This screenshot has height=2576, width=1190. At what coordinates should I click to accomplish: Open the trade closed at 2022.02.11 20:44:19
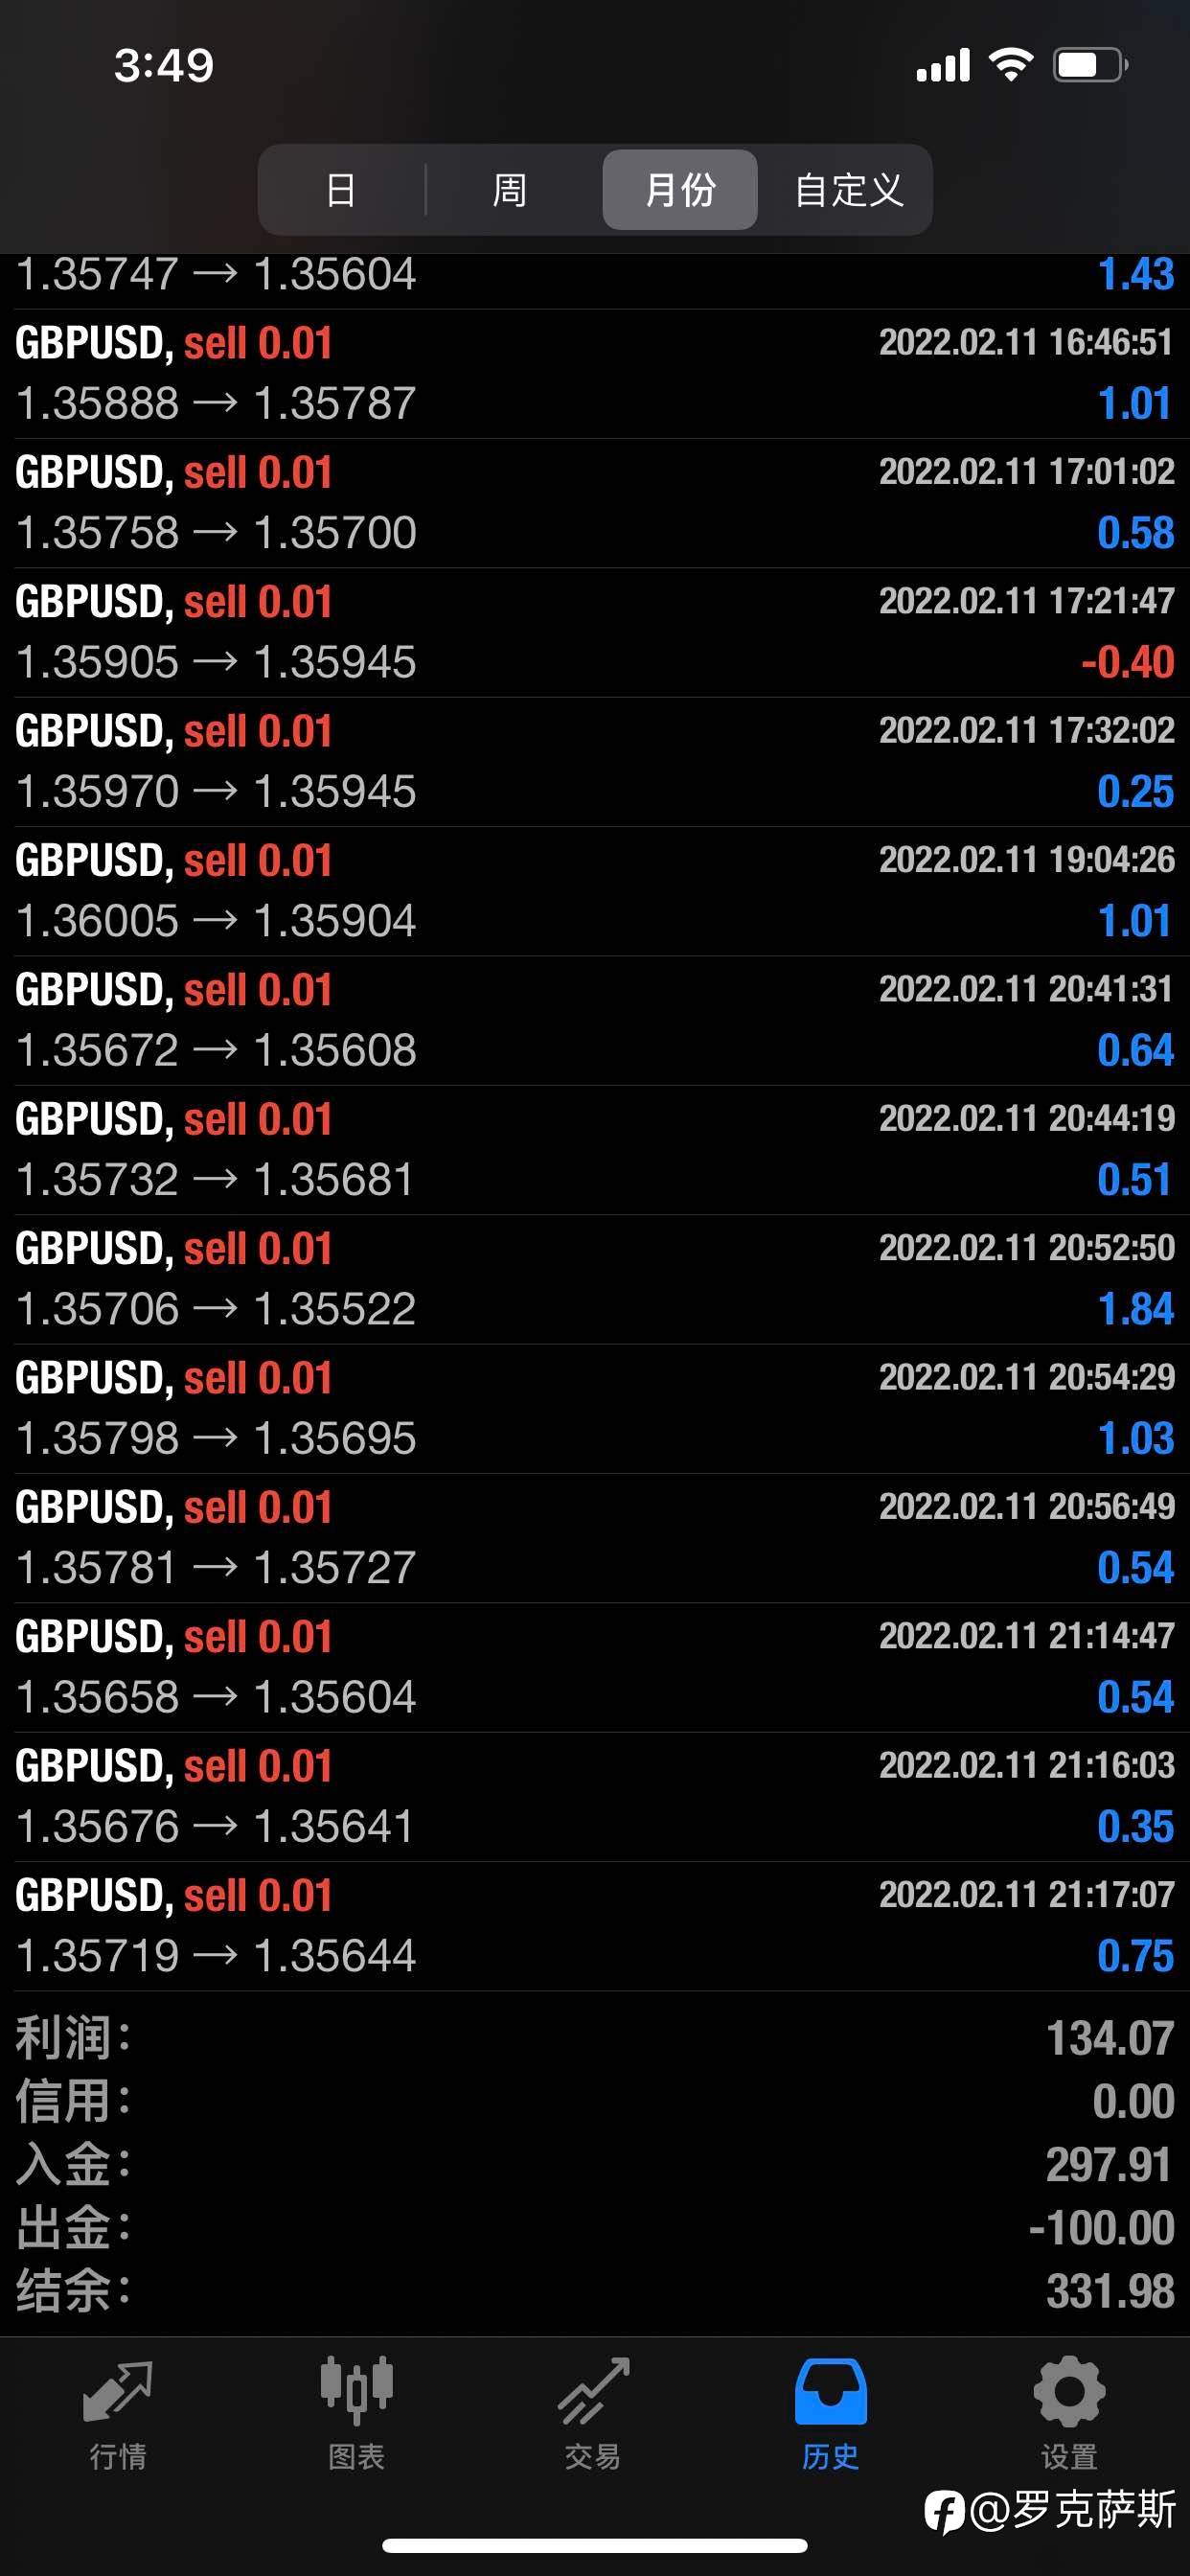coord(595,1150)
